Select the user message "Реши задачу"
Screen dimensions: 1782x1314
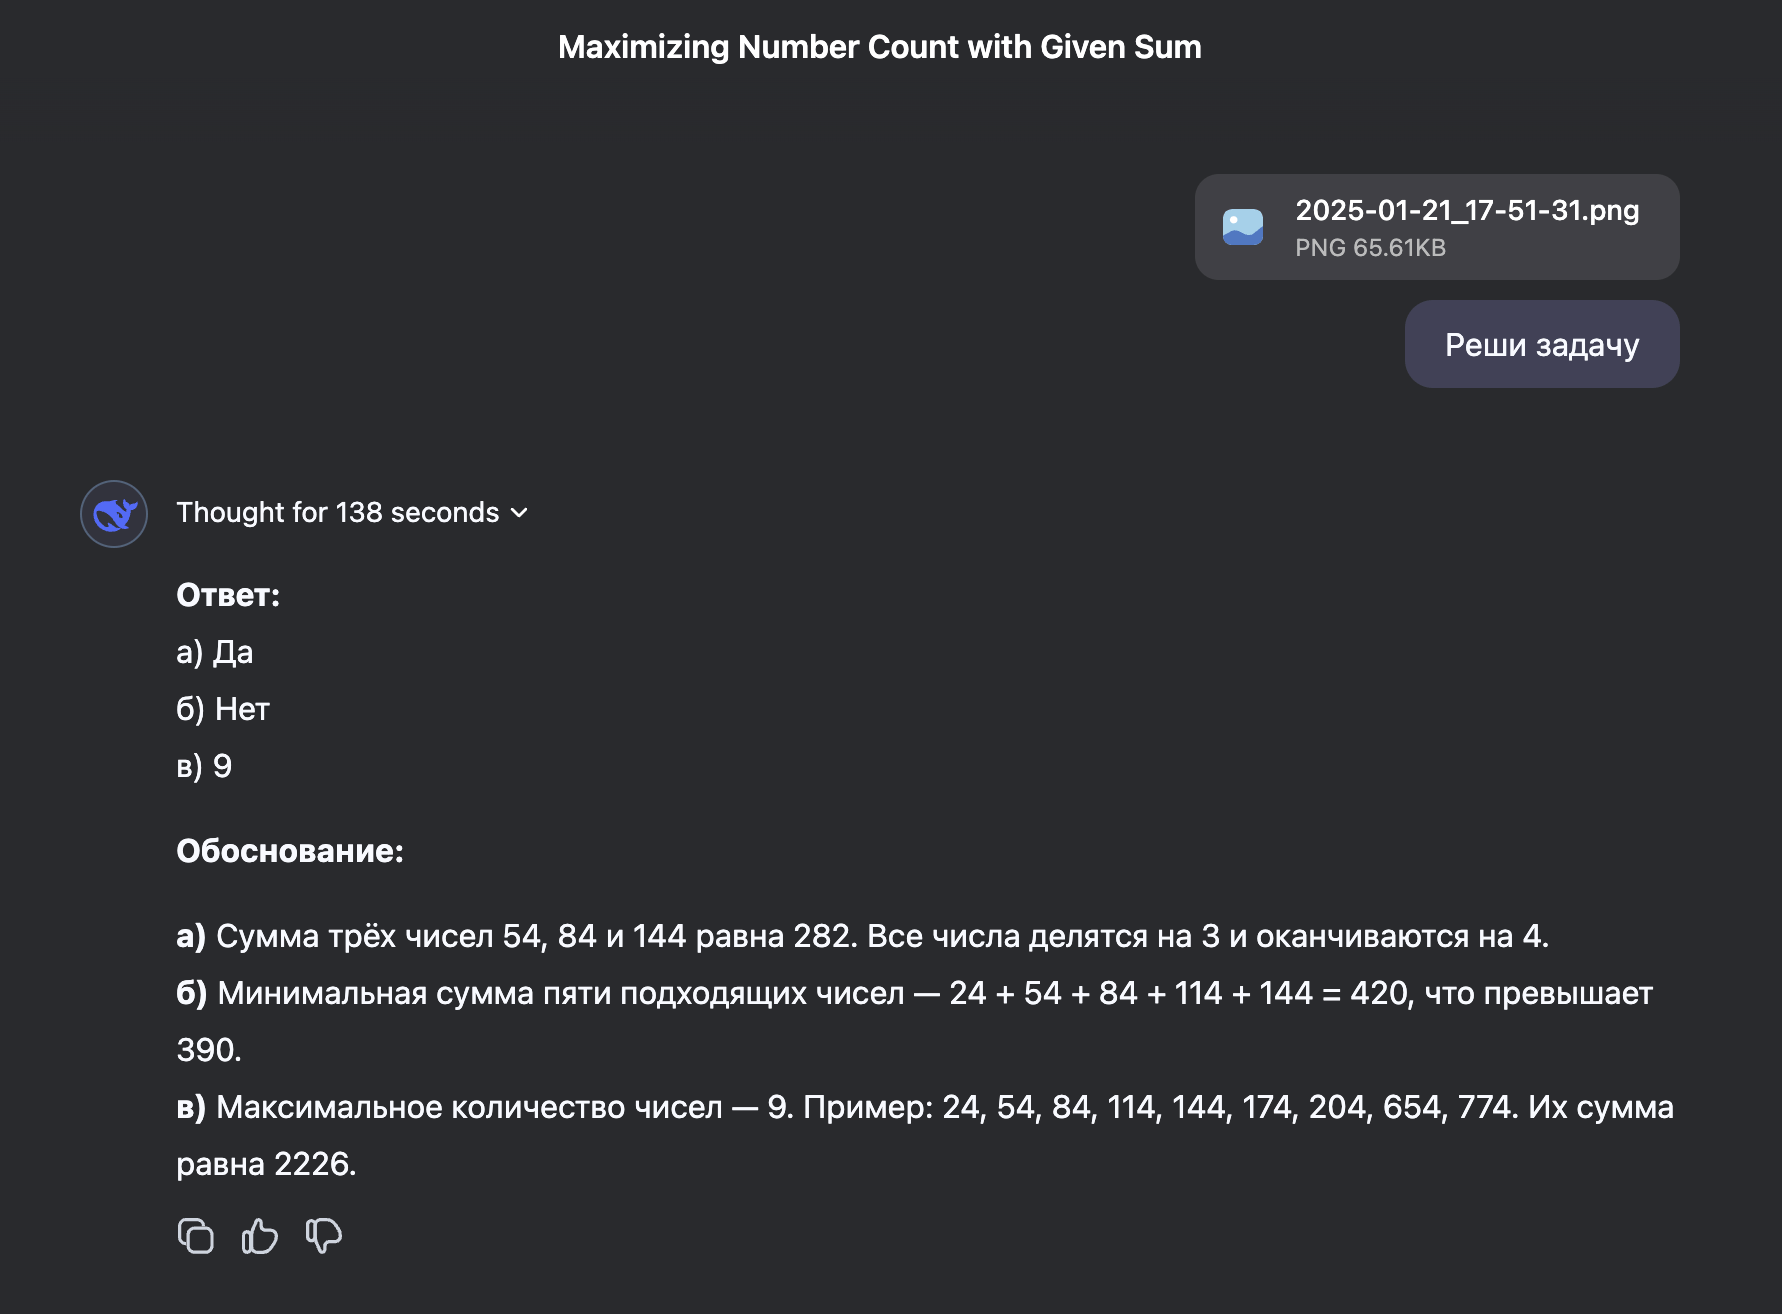click(x=1541, y=345)
